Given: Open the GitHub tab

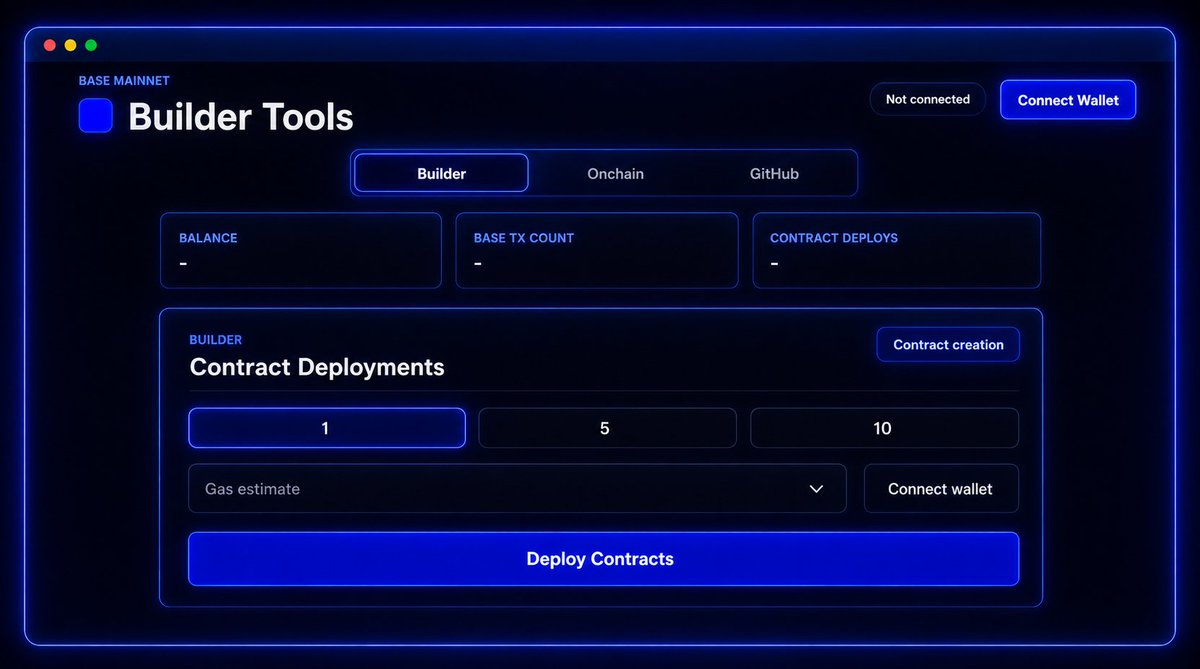Looking at the screenshot, I should click(774, 173).
